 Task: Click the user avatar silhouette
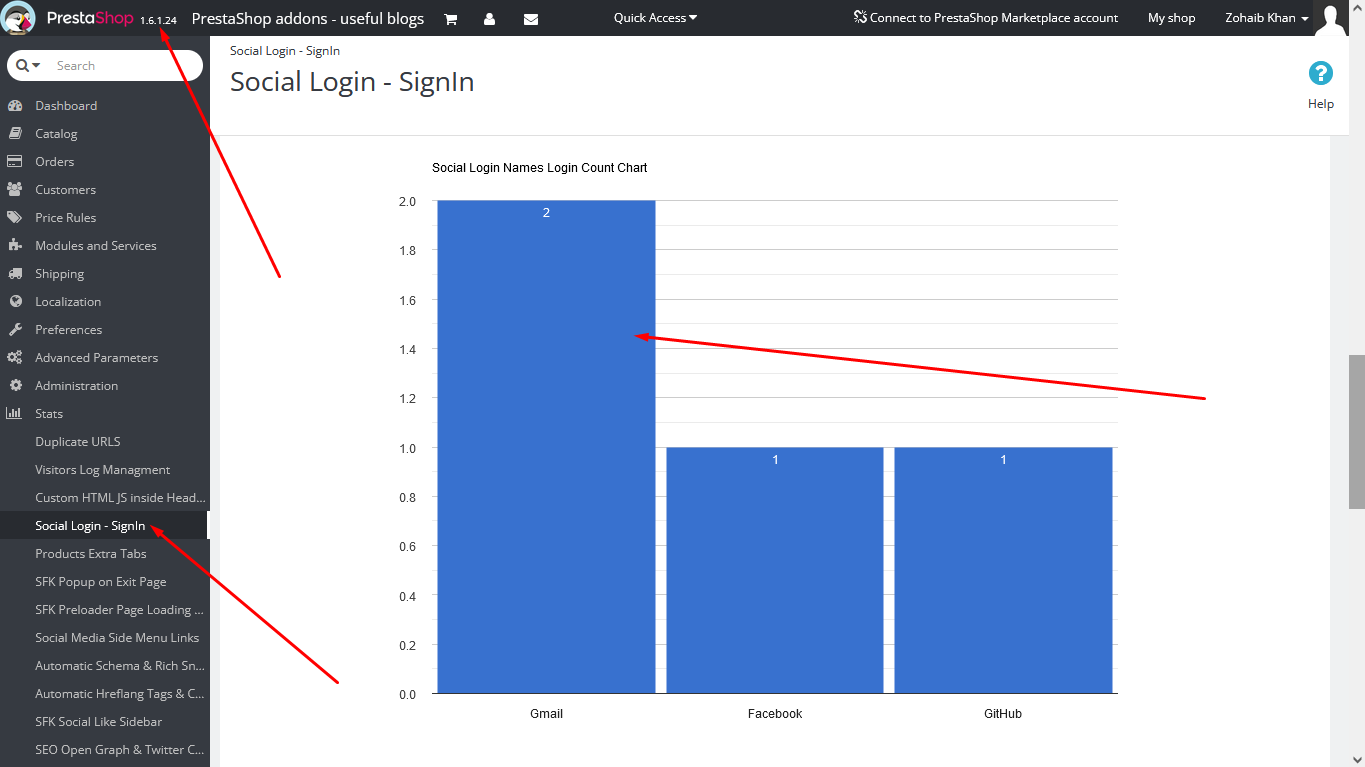pyautogui.click(x=1332, y=18)
